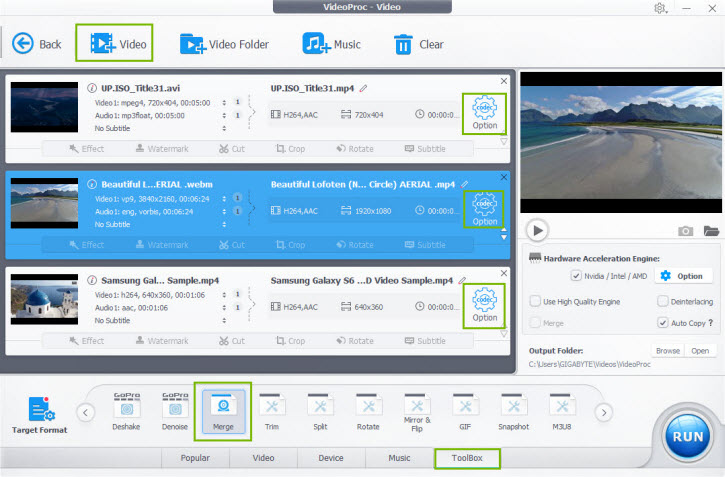Screen dimensions: 725x477
Task: Toggle the Auto Copy checkbox
Action: coord(663,323)
